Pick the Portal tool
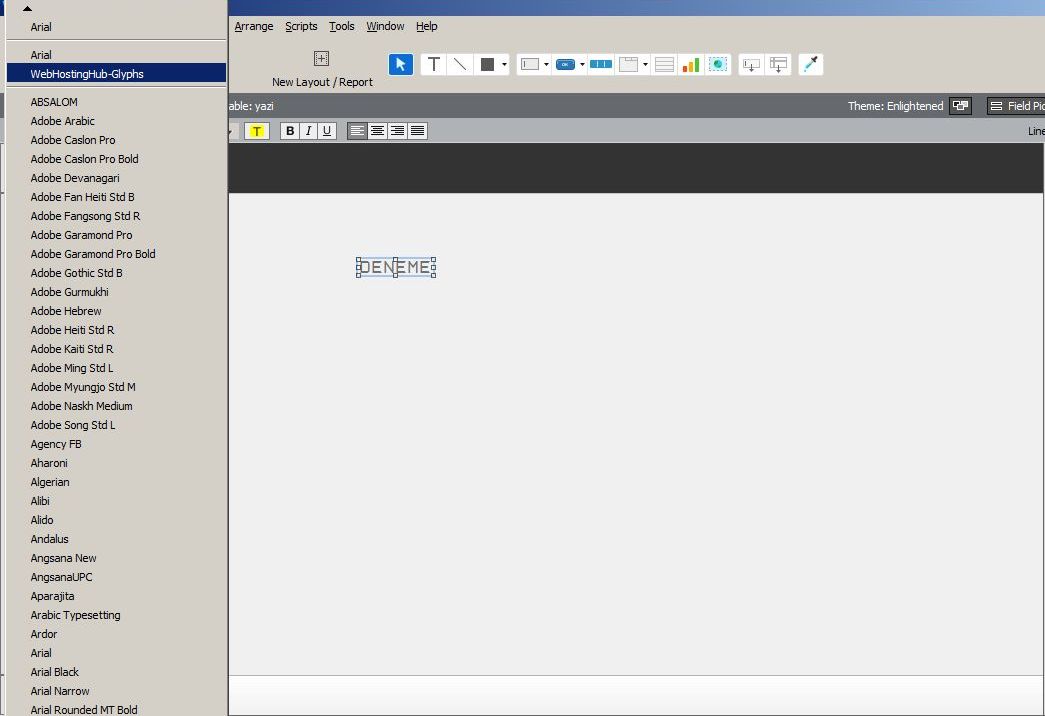Viewport: 1045px width, 716px height. click(x=664, y=64)
